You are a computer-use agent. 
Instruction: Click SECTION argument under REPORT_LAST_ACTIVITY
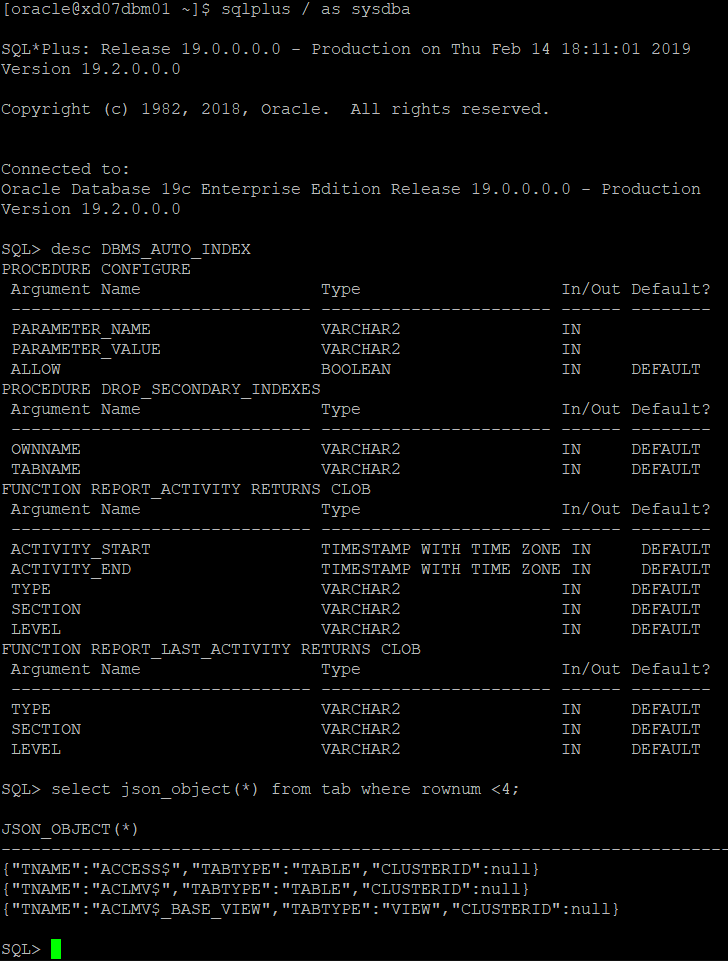click(x=46, y=730)
